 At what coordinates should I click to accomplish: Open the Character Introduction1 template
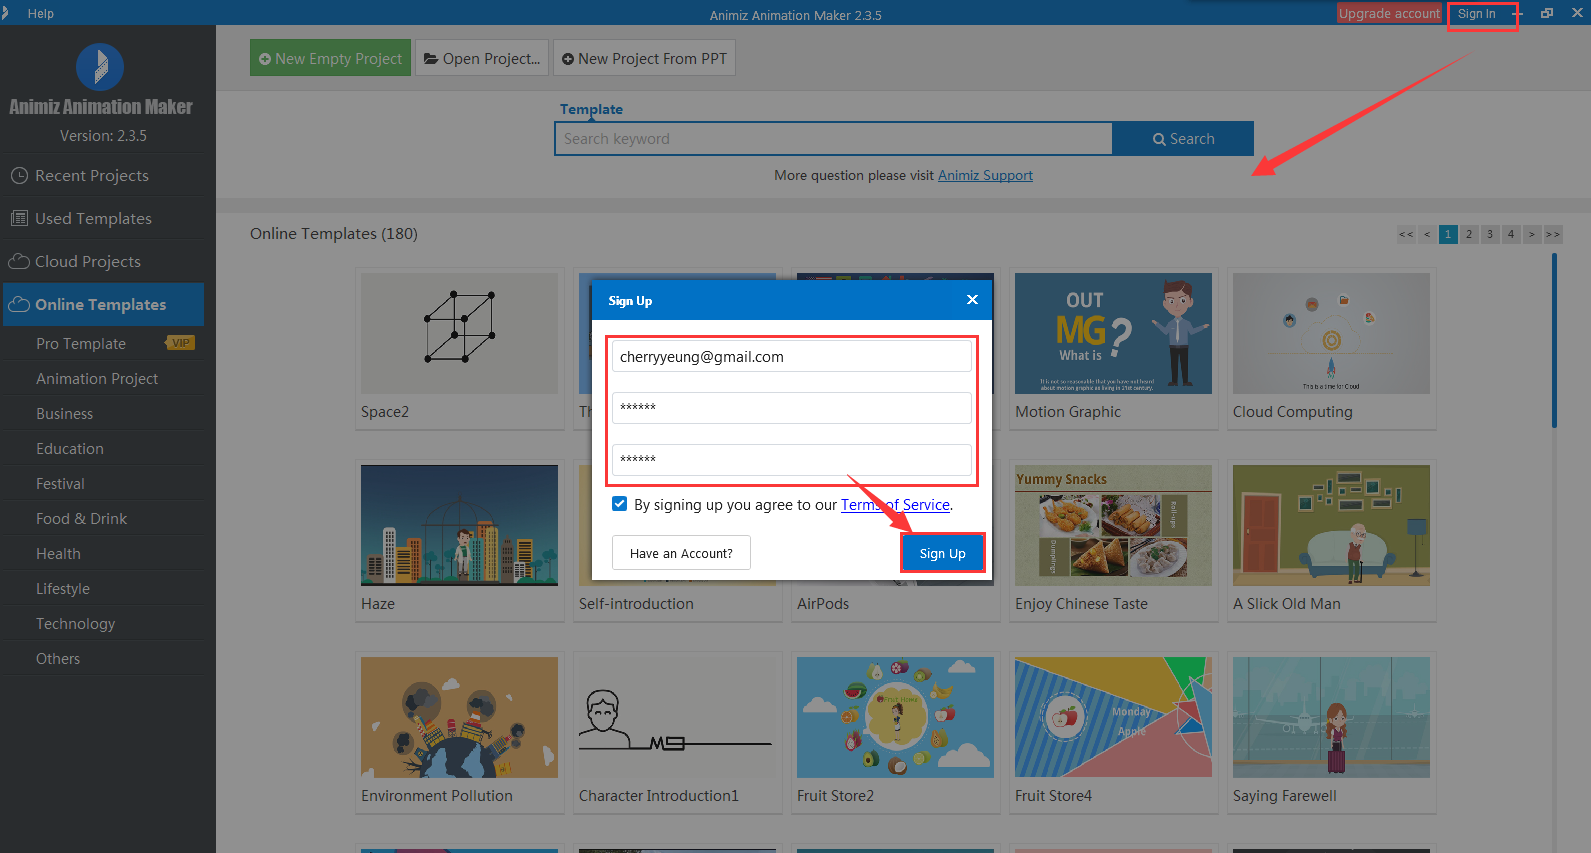(677, 717)
